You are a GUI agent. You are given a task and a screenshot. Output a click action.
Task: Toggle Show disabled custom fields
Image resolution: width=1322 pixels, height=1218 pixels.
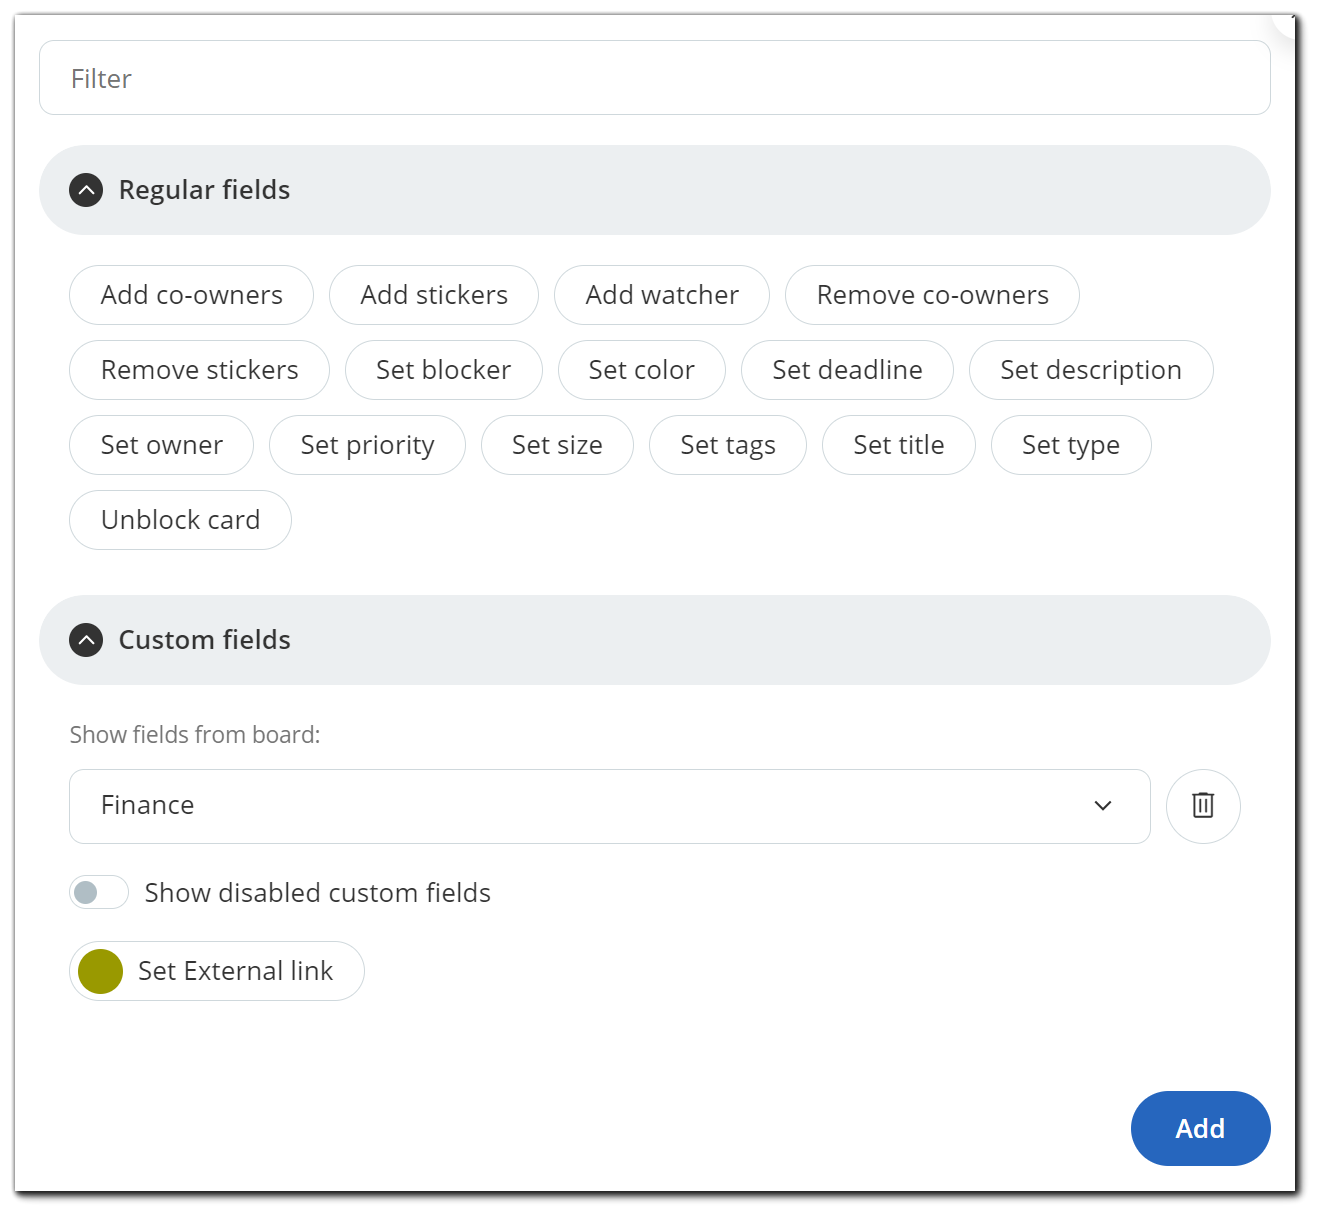(x=99, y=892)
